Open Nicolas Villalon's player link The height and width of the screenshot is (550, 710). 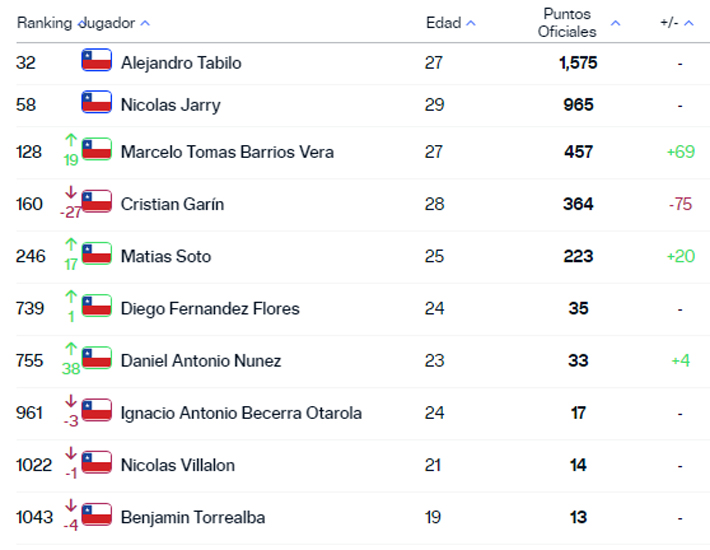(178, 465)
